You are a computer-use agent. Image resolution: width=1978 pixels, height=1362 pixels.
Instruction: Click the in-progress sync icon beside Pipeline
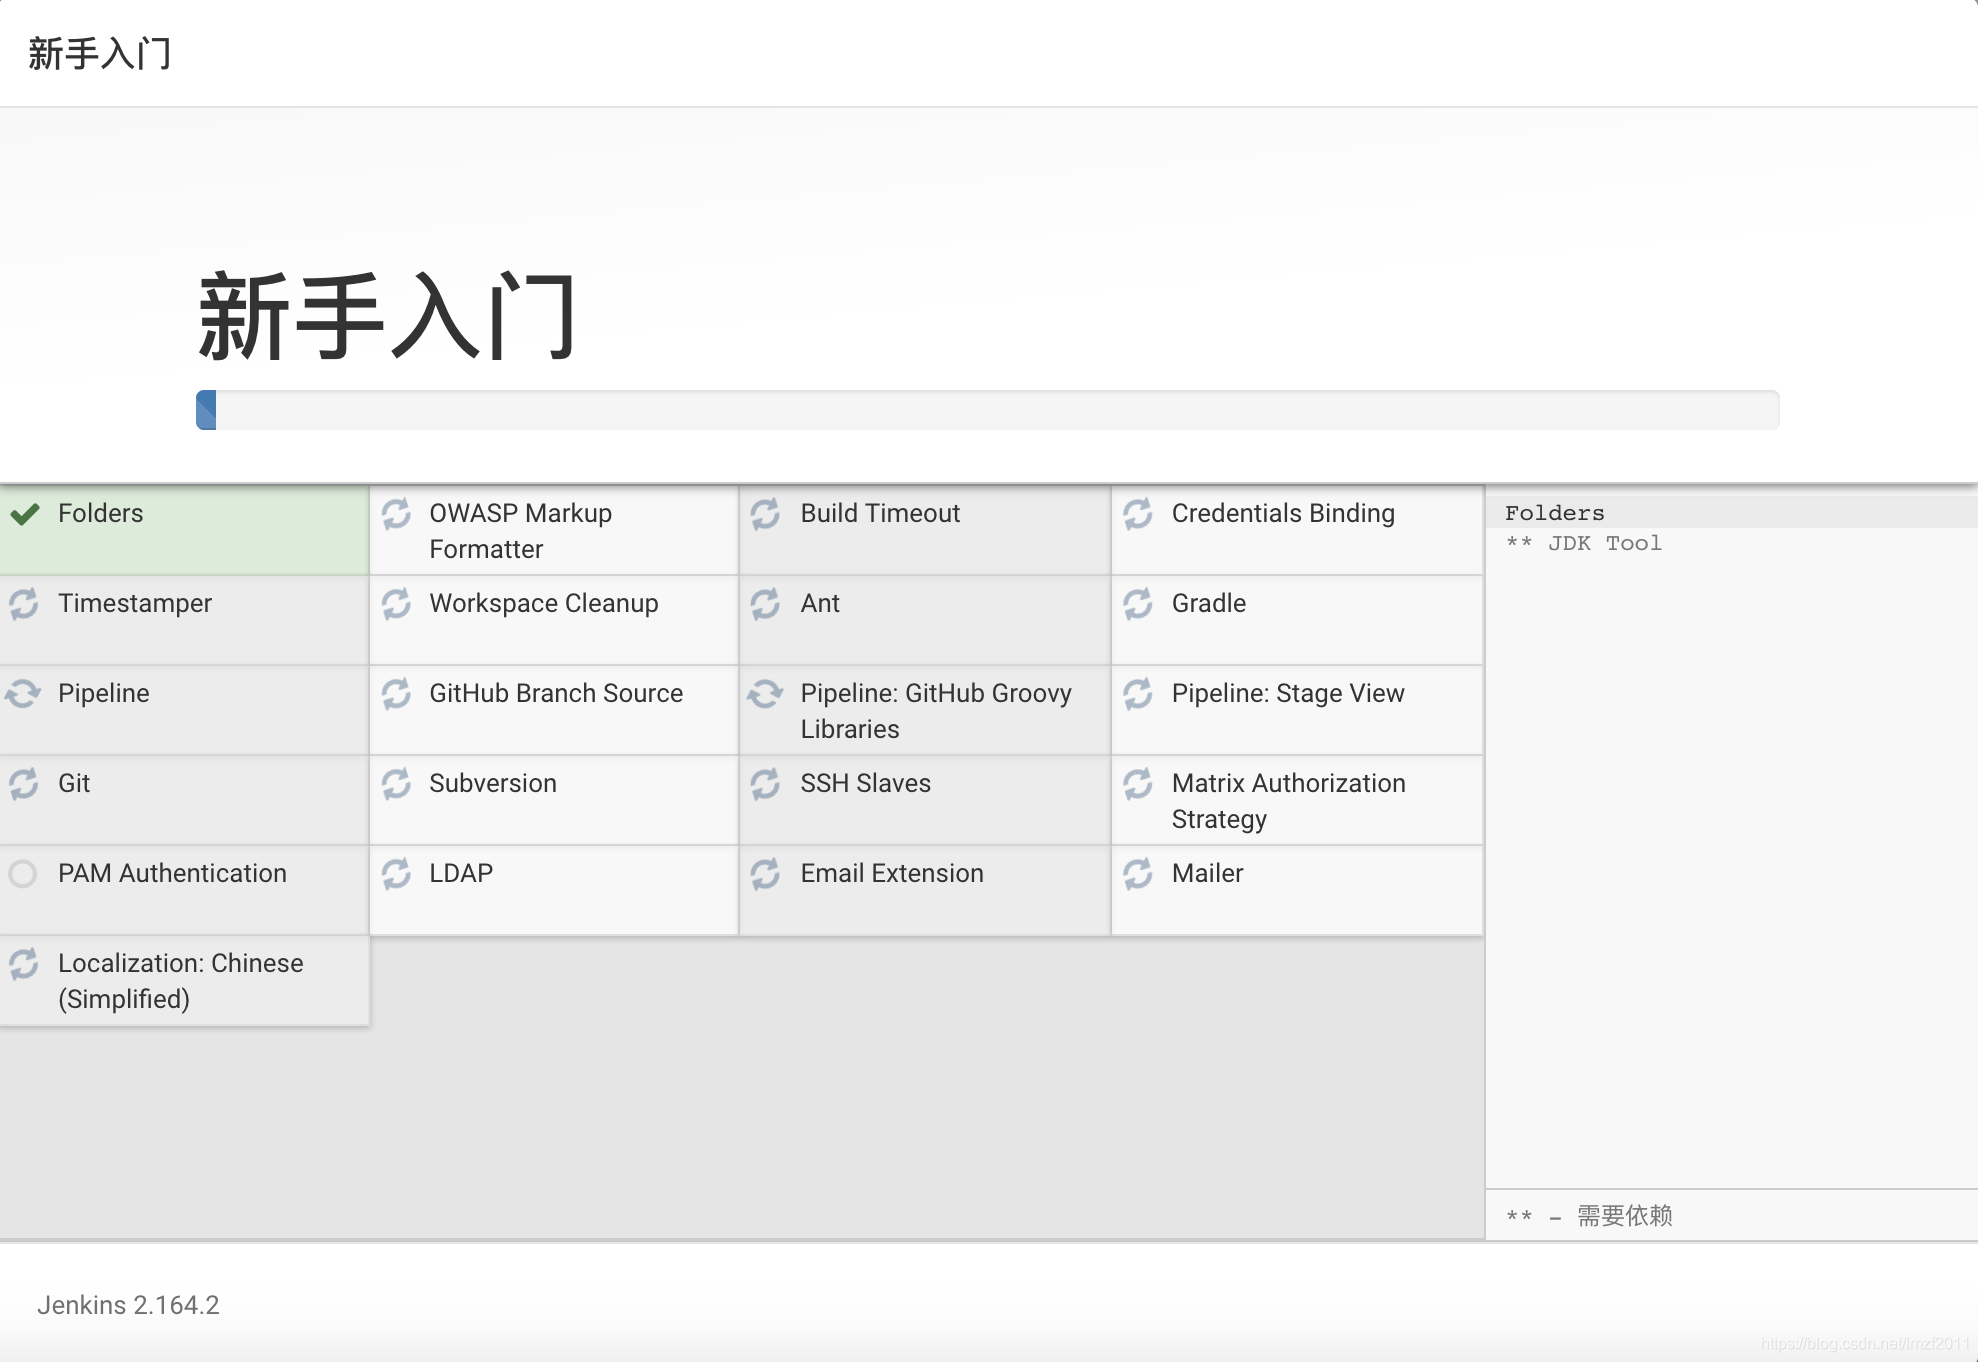22,693
